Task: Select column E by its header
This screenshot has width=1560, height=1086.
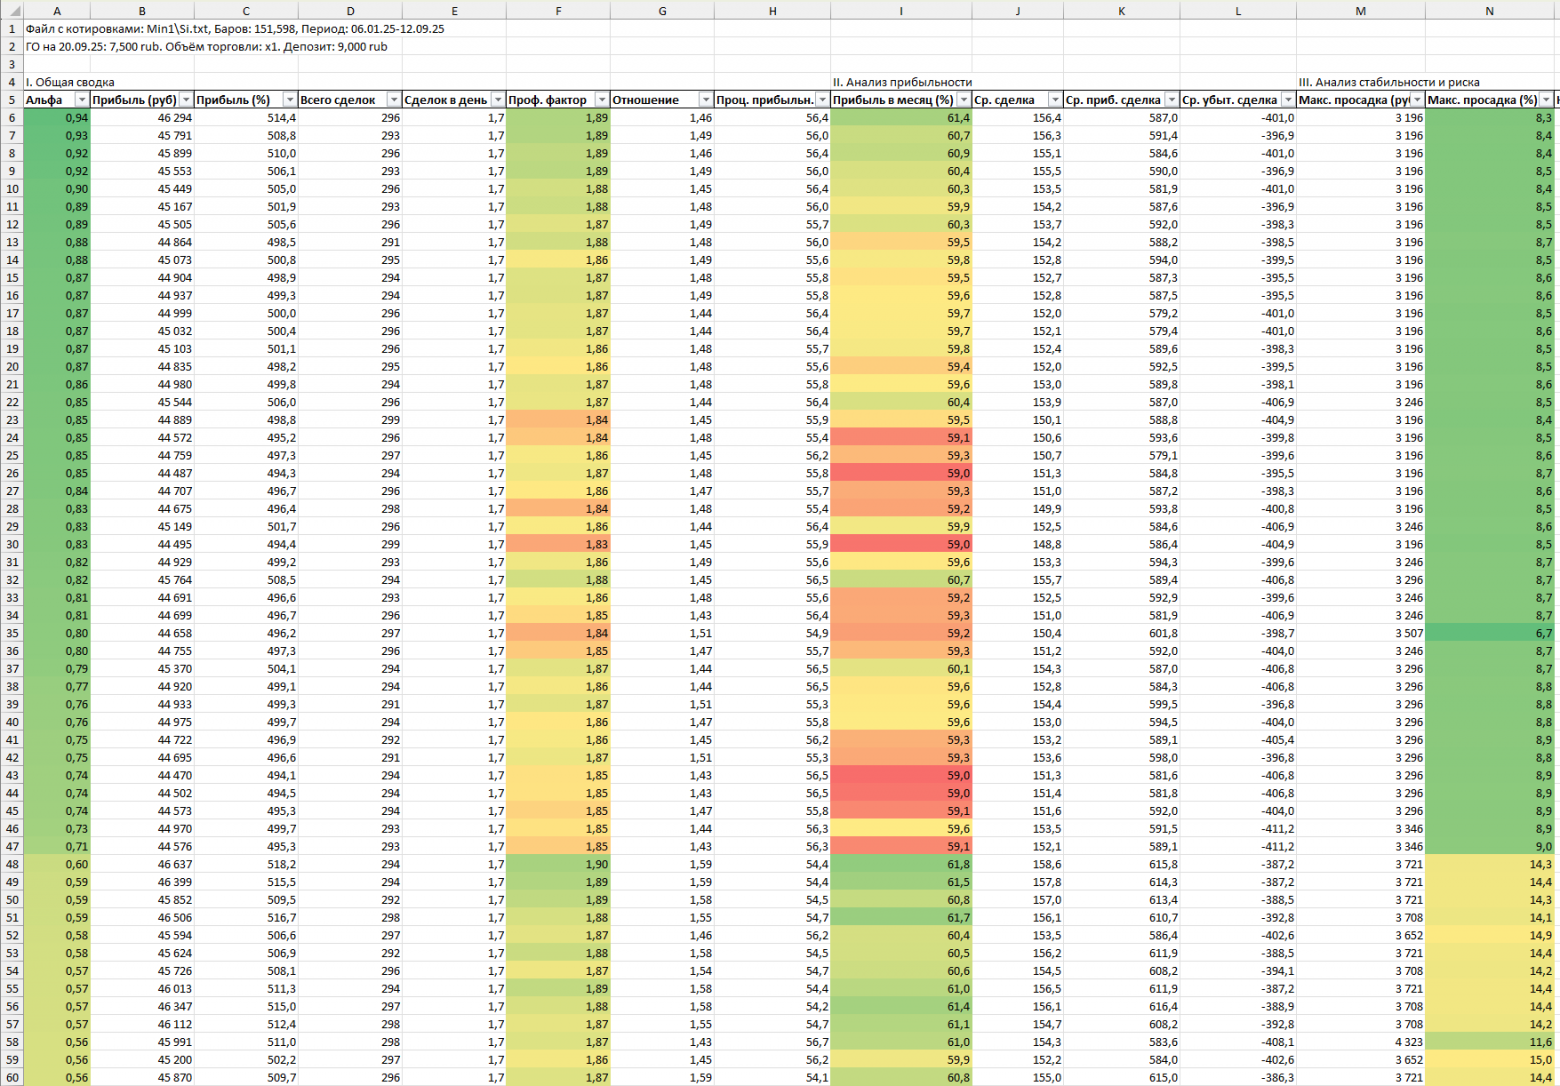Action: pos(454,10)
